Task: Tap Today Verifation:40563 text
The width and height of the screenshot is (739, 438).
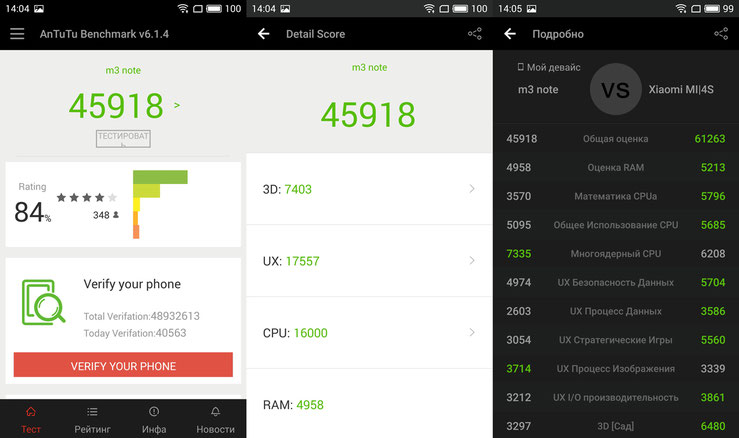Action: coord(135,333)
